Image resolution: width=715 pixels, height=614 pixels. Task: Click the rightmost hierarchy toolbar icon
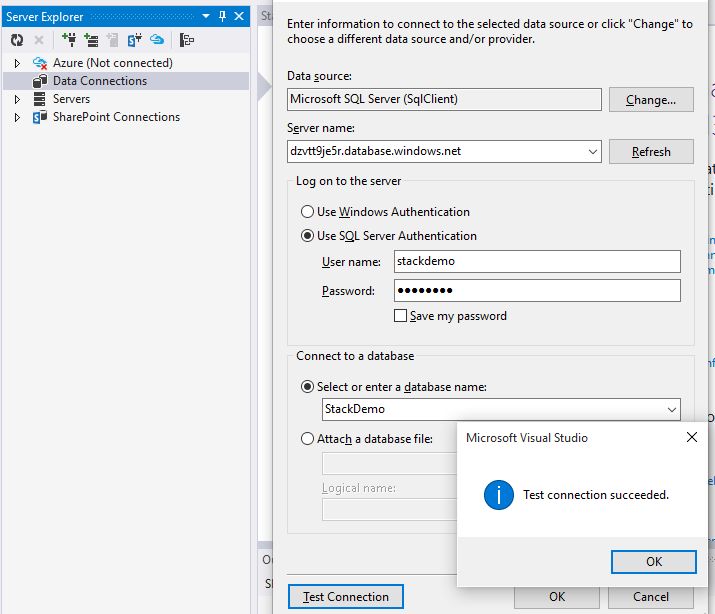tap(187, 40)
